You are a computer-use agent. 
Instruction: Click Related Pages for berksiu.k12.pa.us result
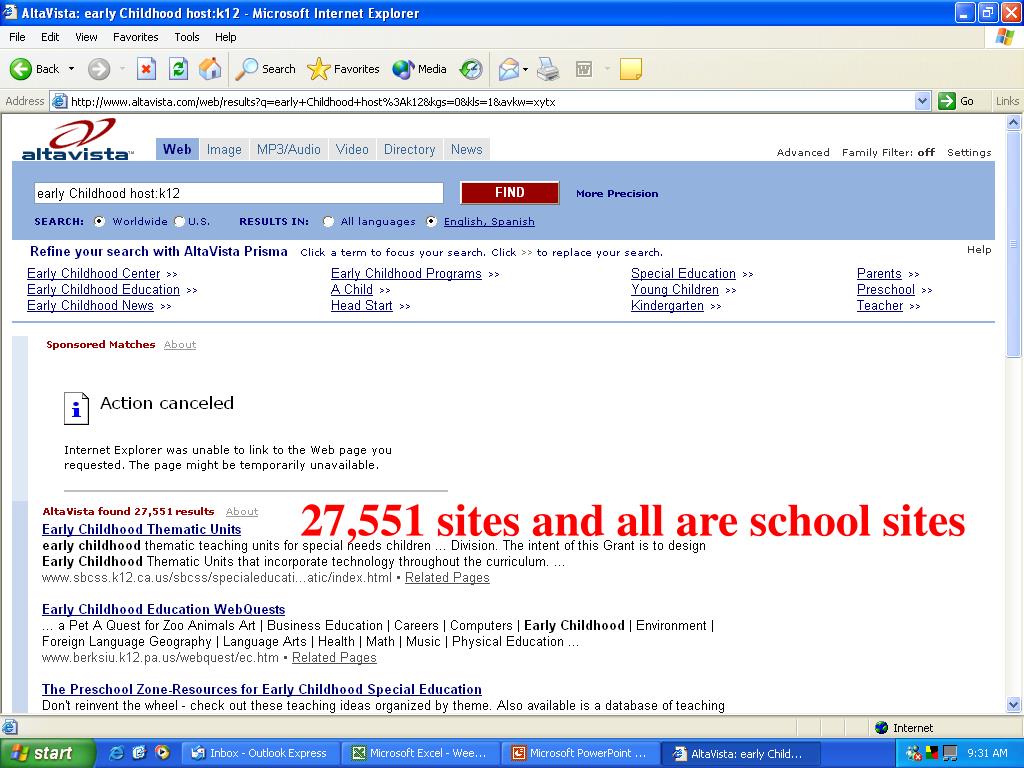coord(334,658)
